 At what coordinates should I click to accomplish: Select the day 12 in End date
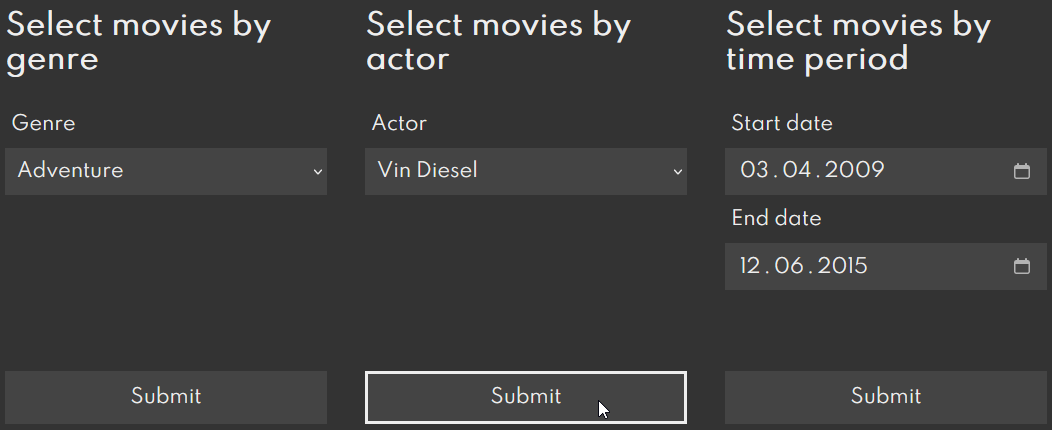click(752, 266)
